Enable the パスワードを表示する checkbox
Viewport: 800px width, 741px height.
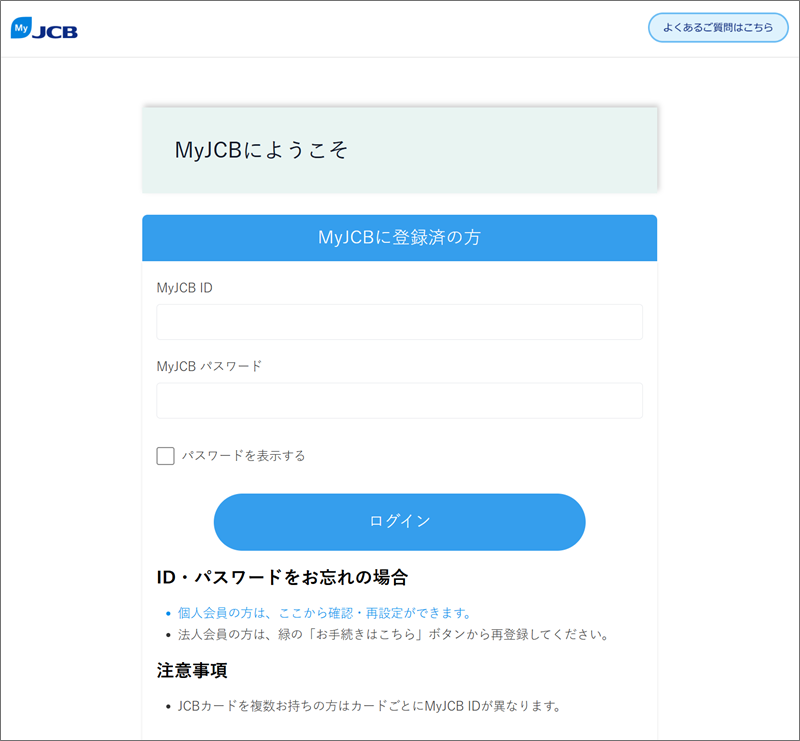coord(165,456)
